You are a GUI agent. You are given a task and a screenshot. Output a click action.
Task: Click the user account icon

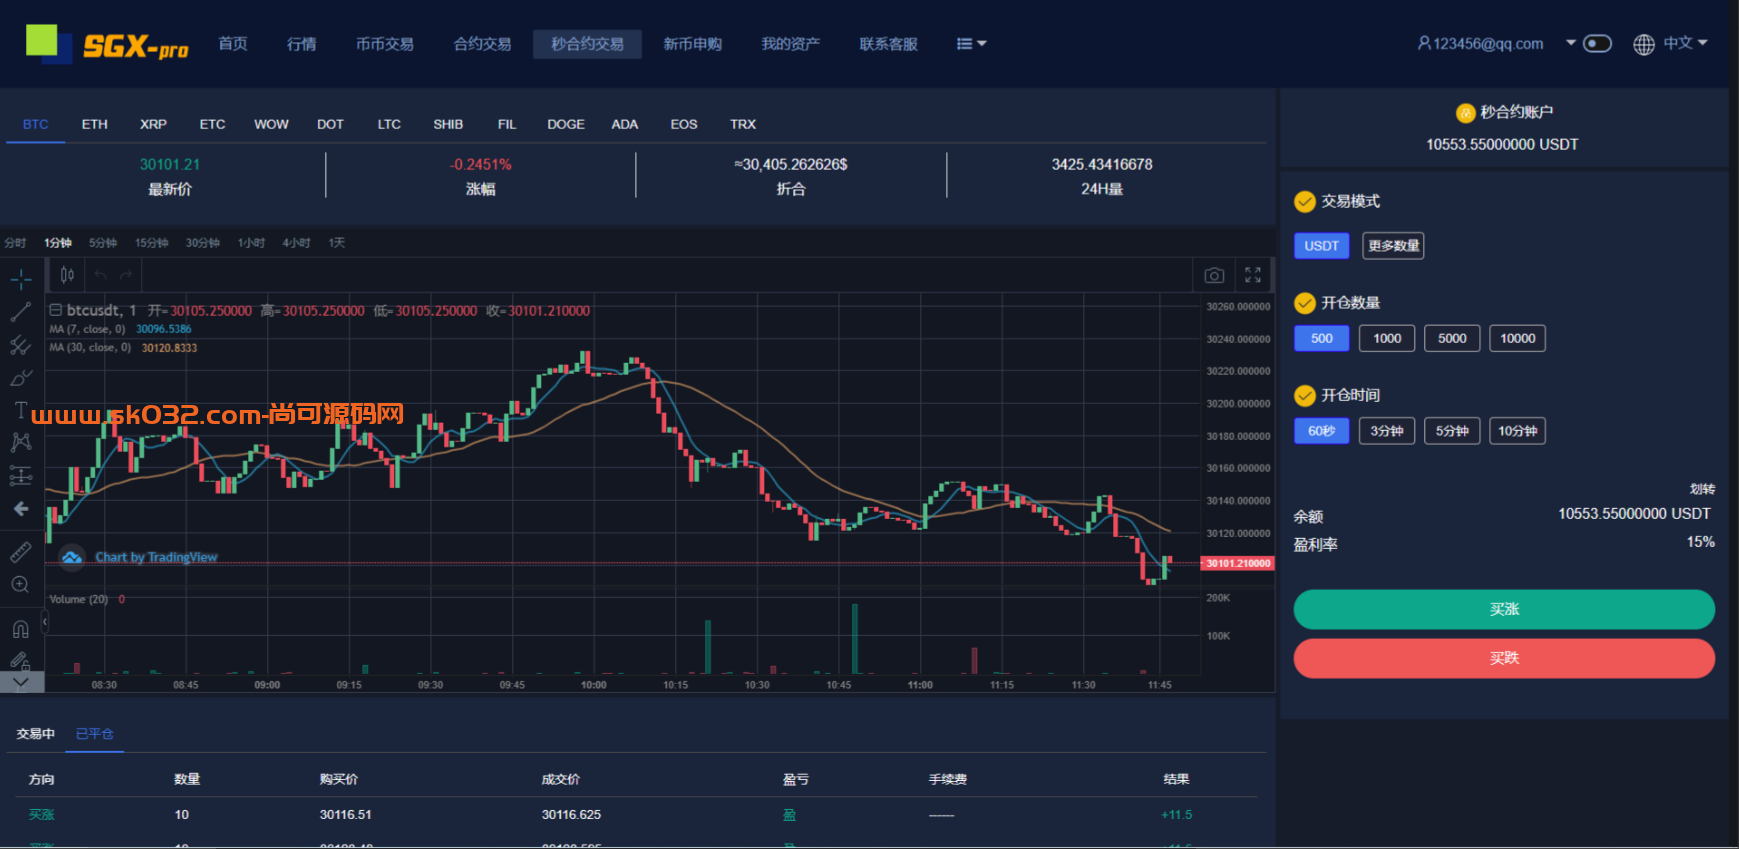(1424, 43)
